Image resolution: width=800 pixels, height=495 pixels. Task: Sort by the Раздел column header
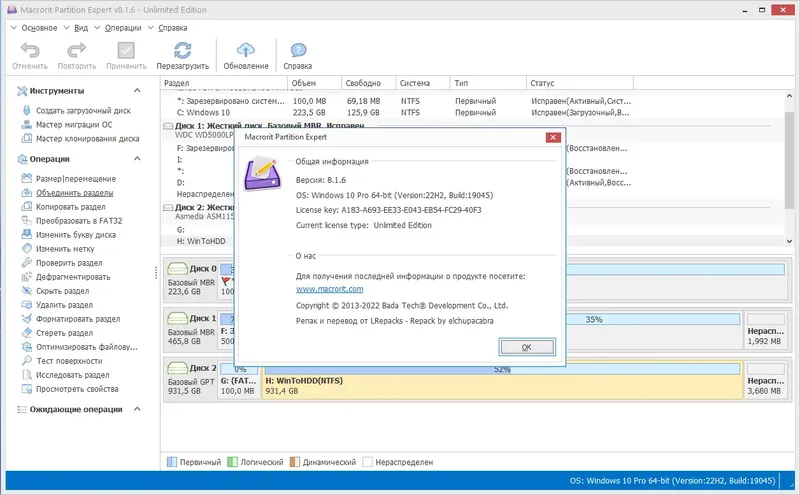[x=224, y=83]
